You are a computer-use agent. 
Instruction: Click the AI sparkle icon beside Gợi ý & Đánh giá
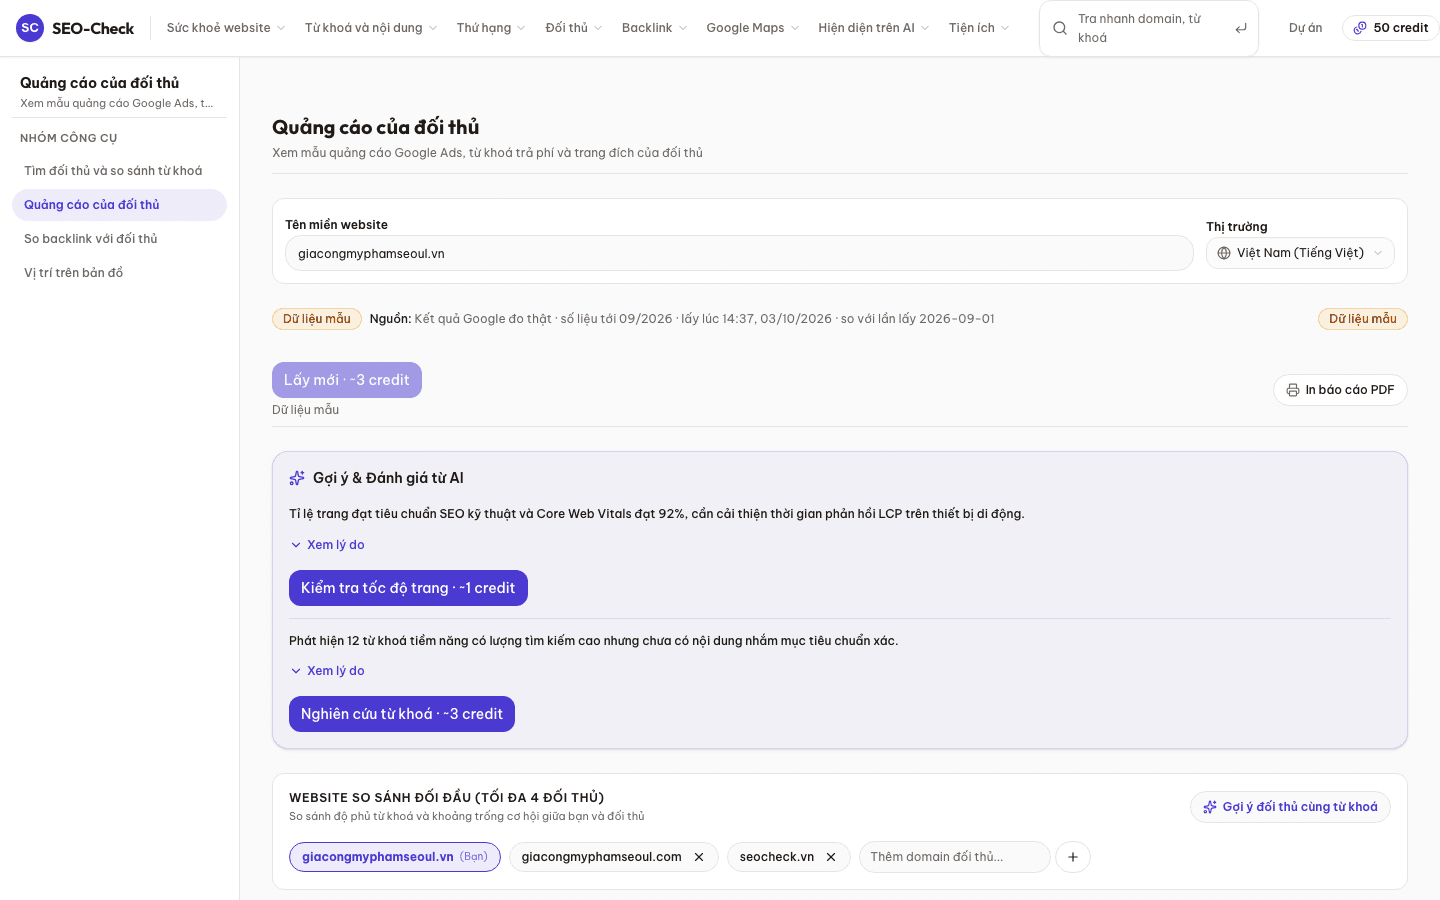pyautogui.click(x=297, y=478)
